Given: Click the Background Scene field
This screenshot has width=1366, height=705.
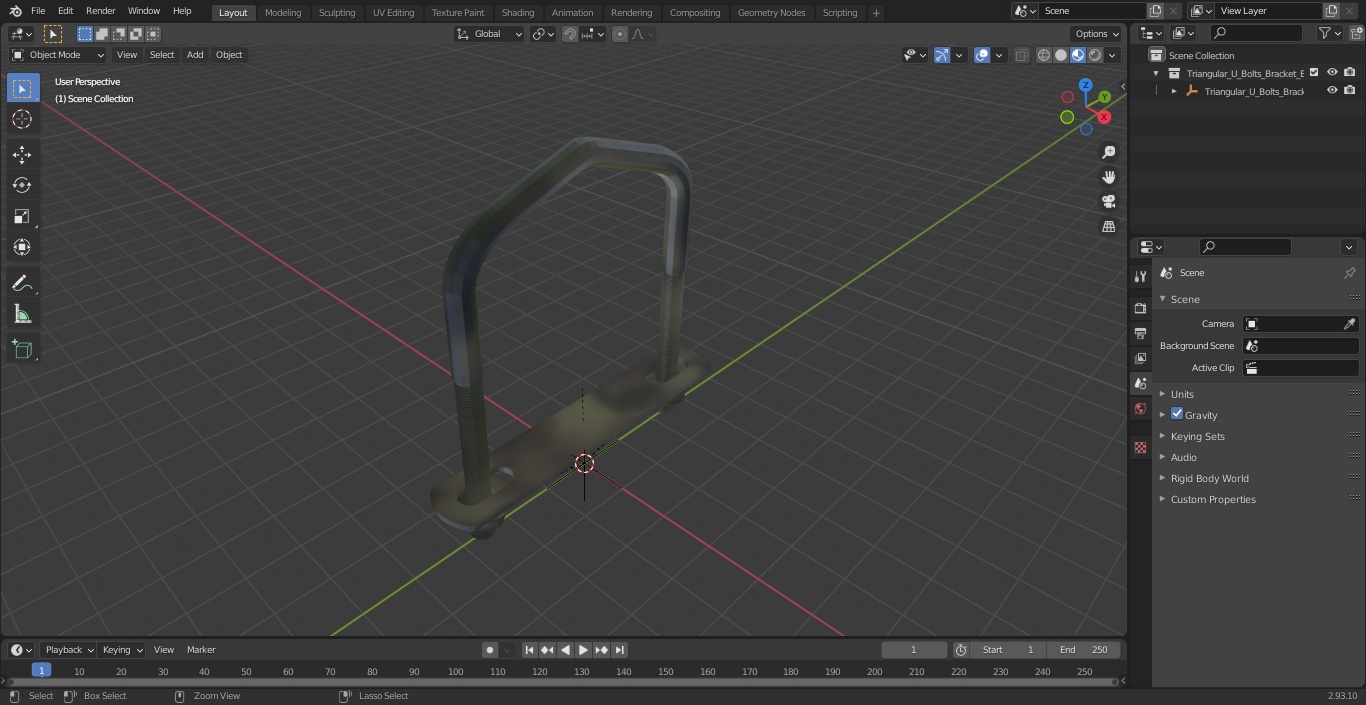Looking at the screenshot, I should [x=1300, y=346].
